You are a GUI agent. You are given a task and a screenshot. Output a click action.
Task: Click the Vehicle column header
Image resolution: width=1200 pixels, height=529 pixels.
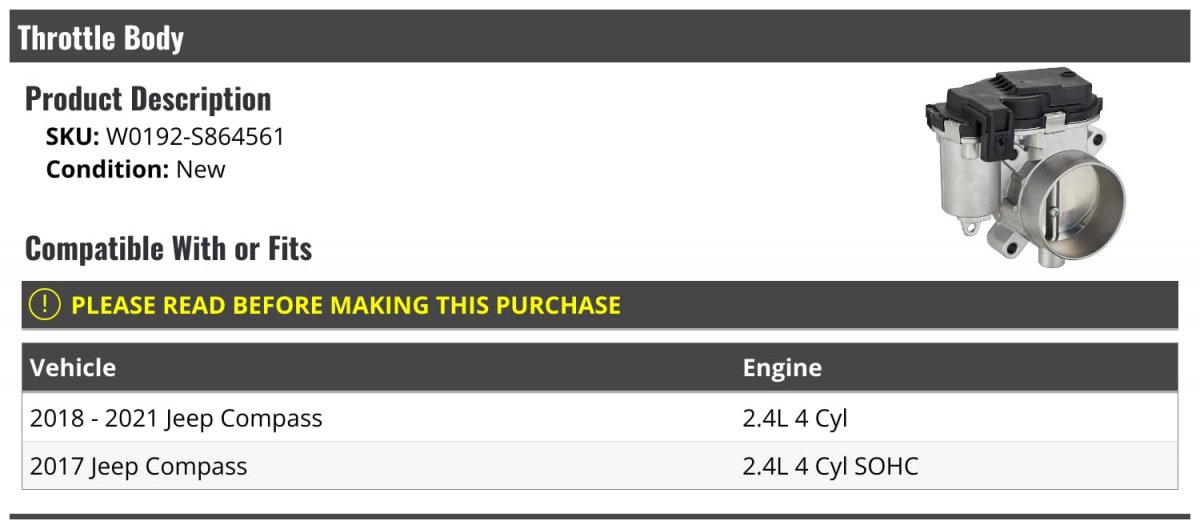[x=73, y=368]
